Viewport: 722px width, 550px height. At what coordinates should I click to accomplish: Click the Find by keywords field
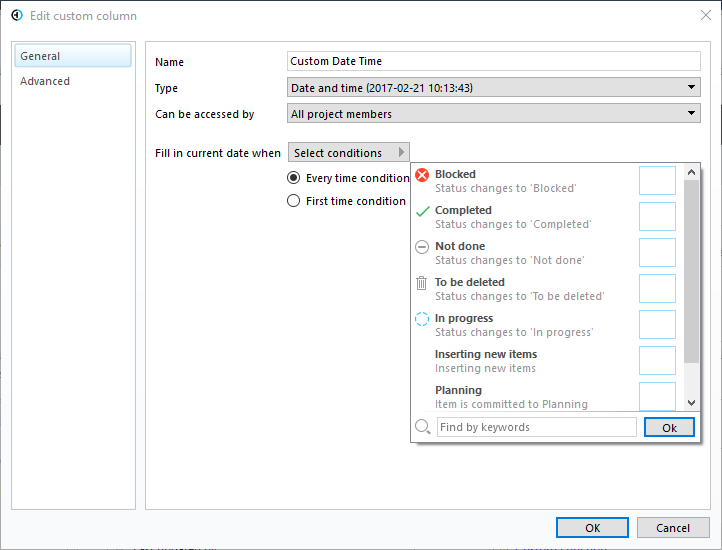536,427
